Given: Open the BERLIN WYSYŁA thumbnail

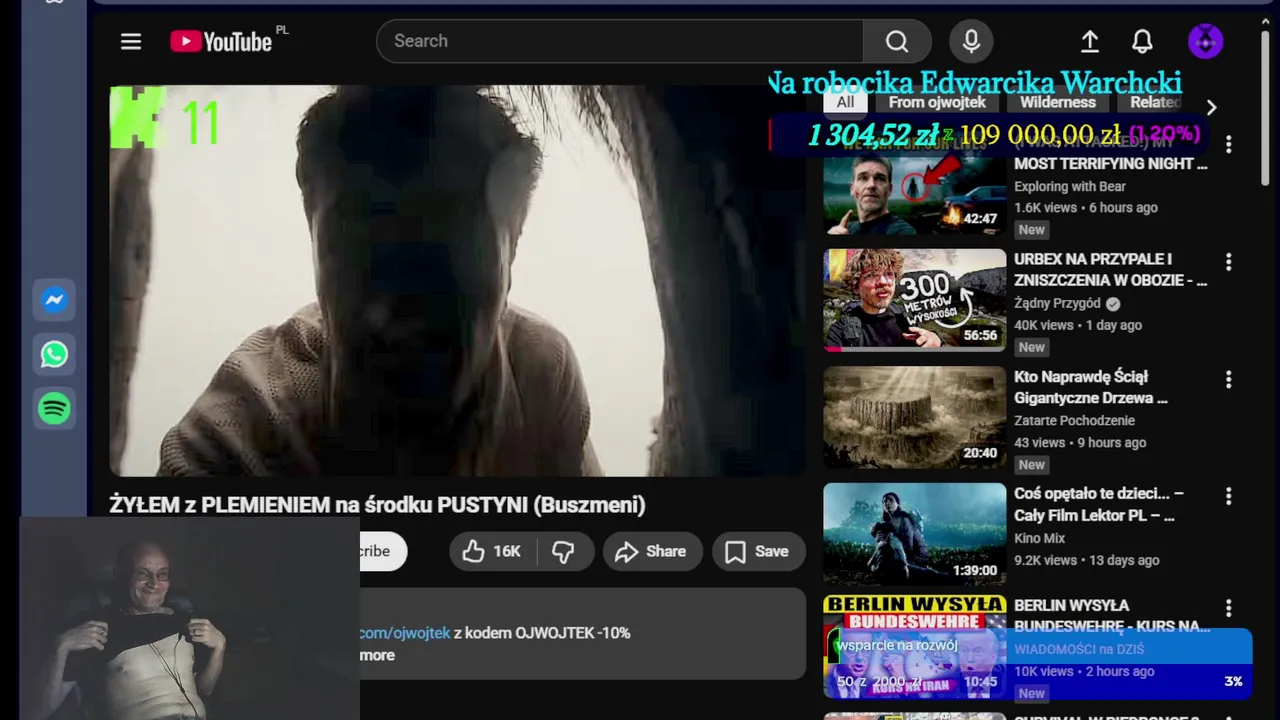Looking at the screenshot, I should click(x=915, y=647).
